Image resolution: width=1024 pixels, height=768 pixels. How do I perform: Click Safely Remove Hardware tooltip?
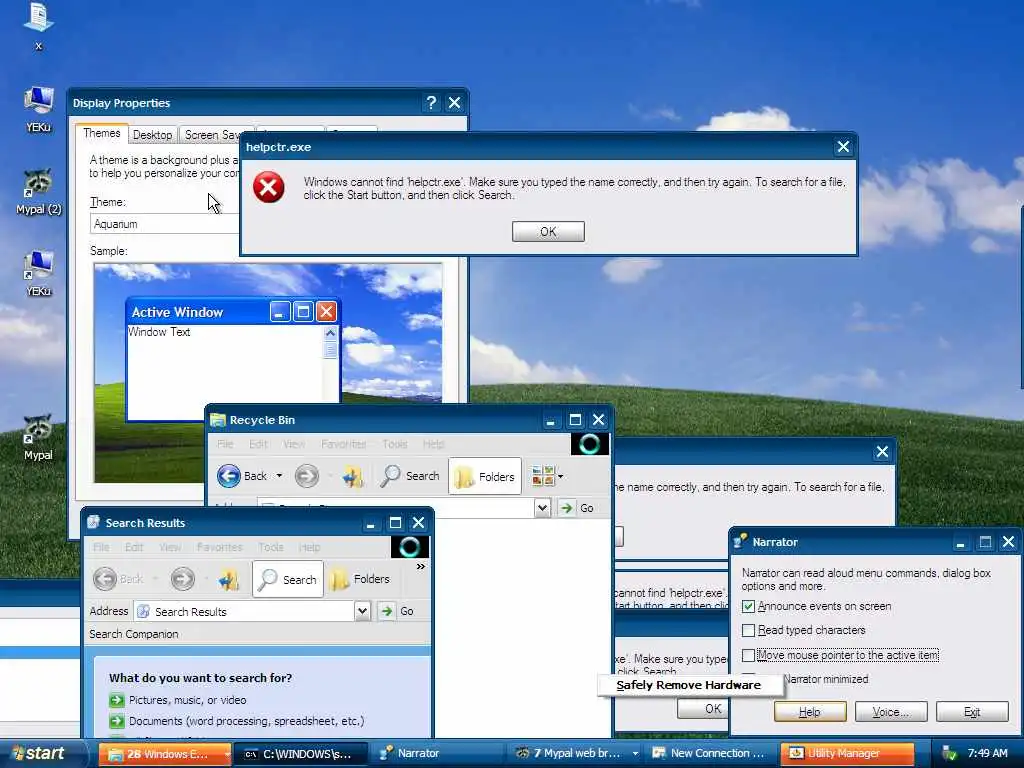pos(689,685)
